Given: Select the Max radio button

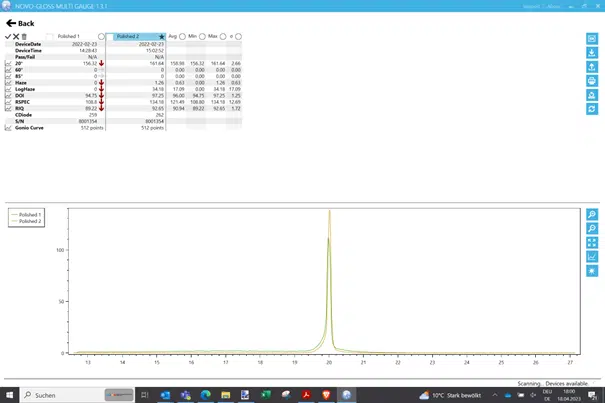Looking at the screenshot, I should pos(225,36).
